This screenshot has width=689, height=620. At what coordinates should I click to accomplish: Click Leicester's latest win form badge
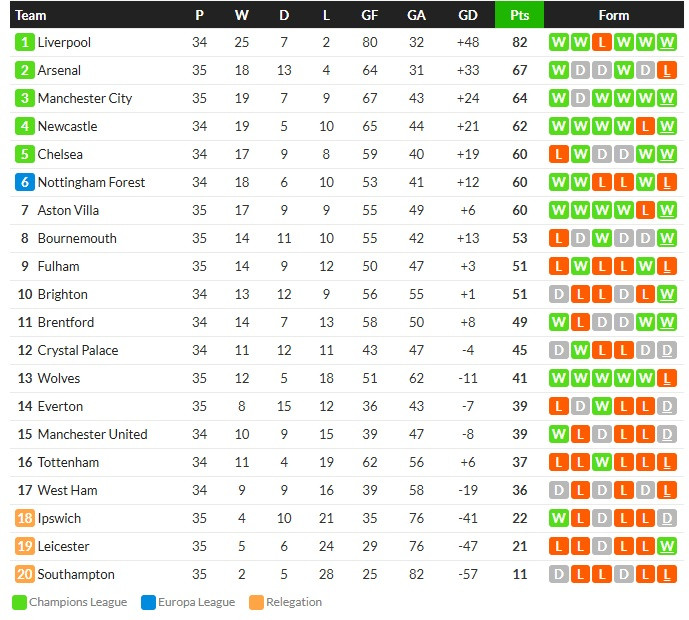tap(667, 546)
